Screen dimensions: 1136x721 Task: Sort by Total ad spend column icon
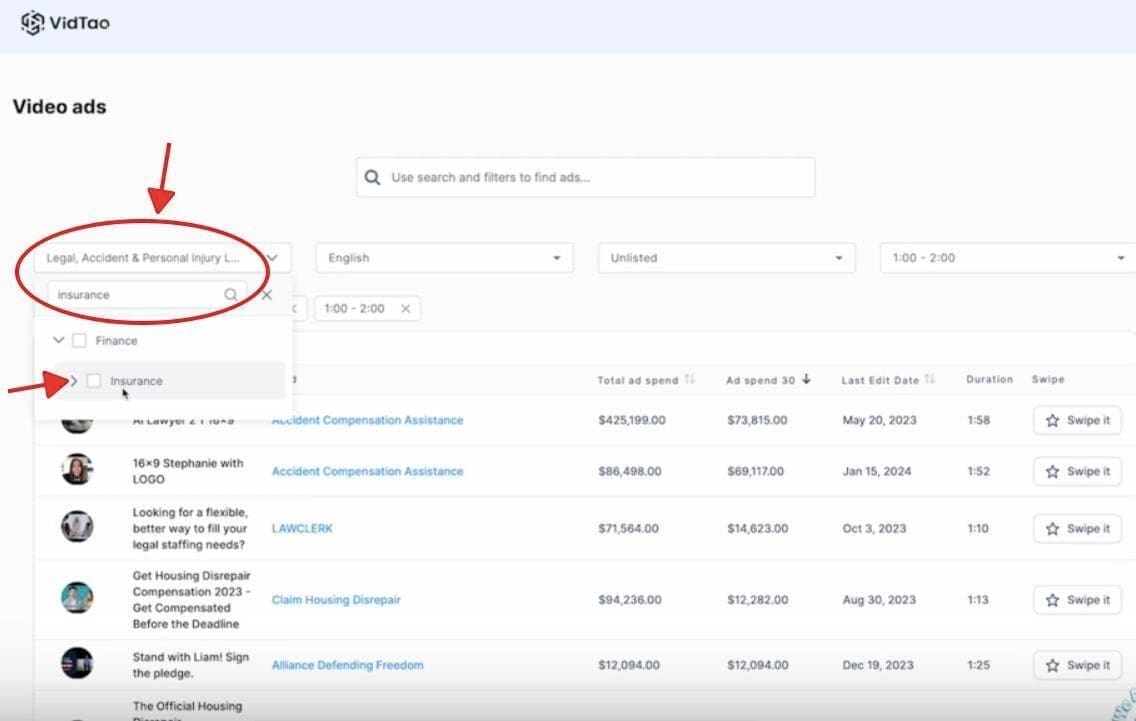[x=688, y=380]
